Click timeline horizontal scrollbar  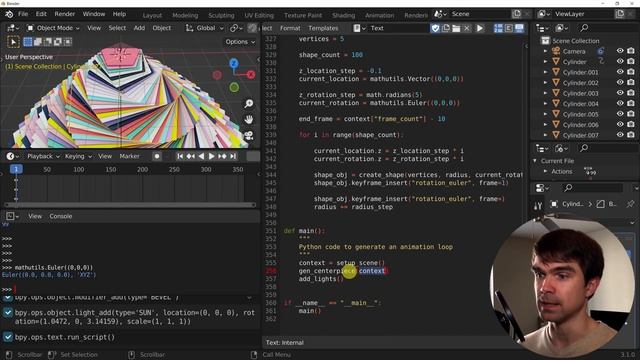(x=130, y=205)
